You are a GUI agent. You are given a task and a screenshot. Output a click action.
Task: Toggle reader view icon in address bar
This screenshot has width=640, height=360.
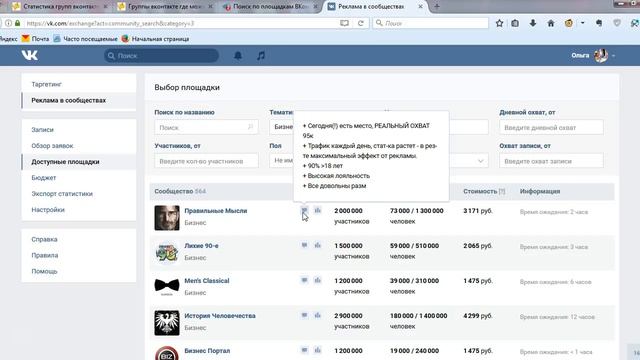coord(344,23)
